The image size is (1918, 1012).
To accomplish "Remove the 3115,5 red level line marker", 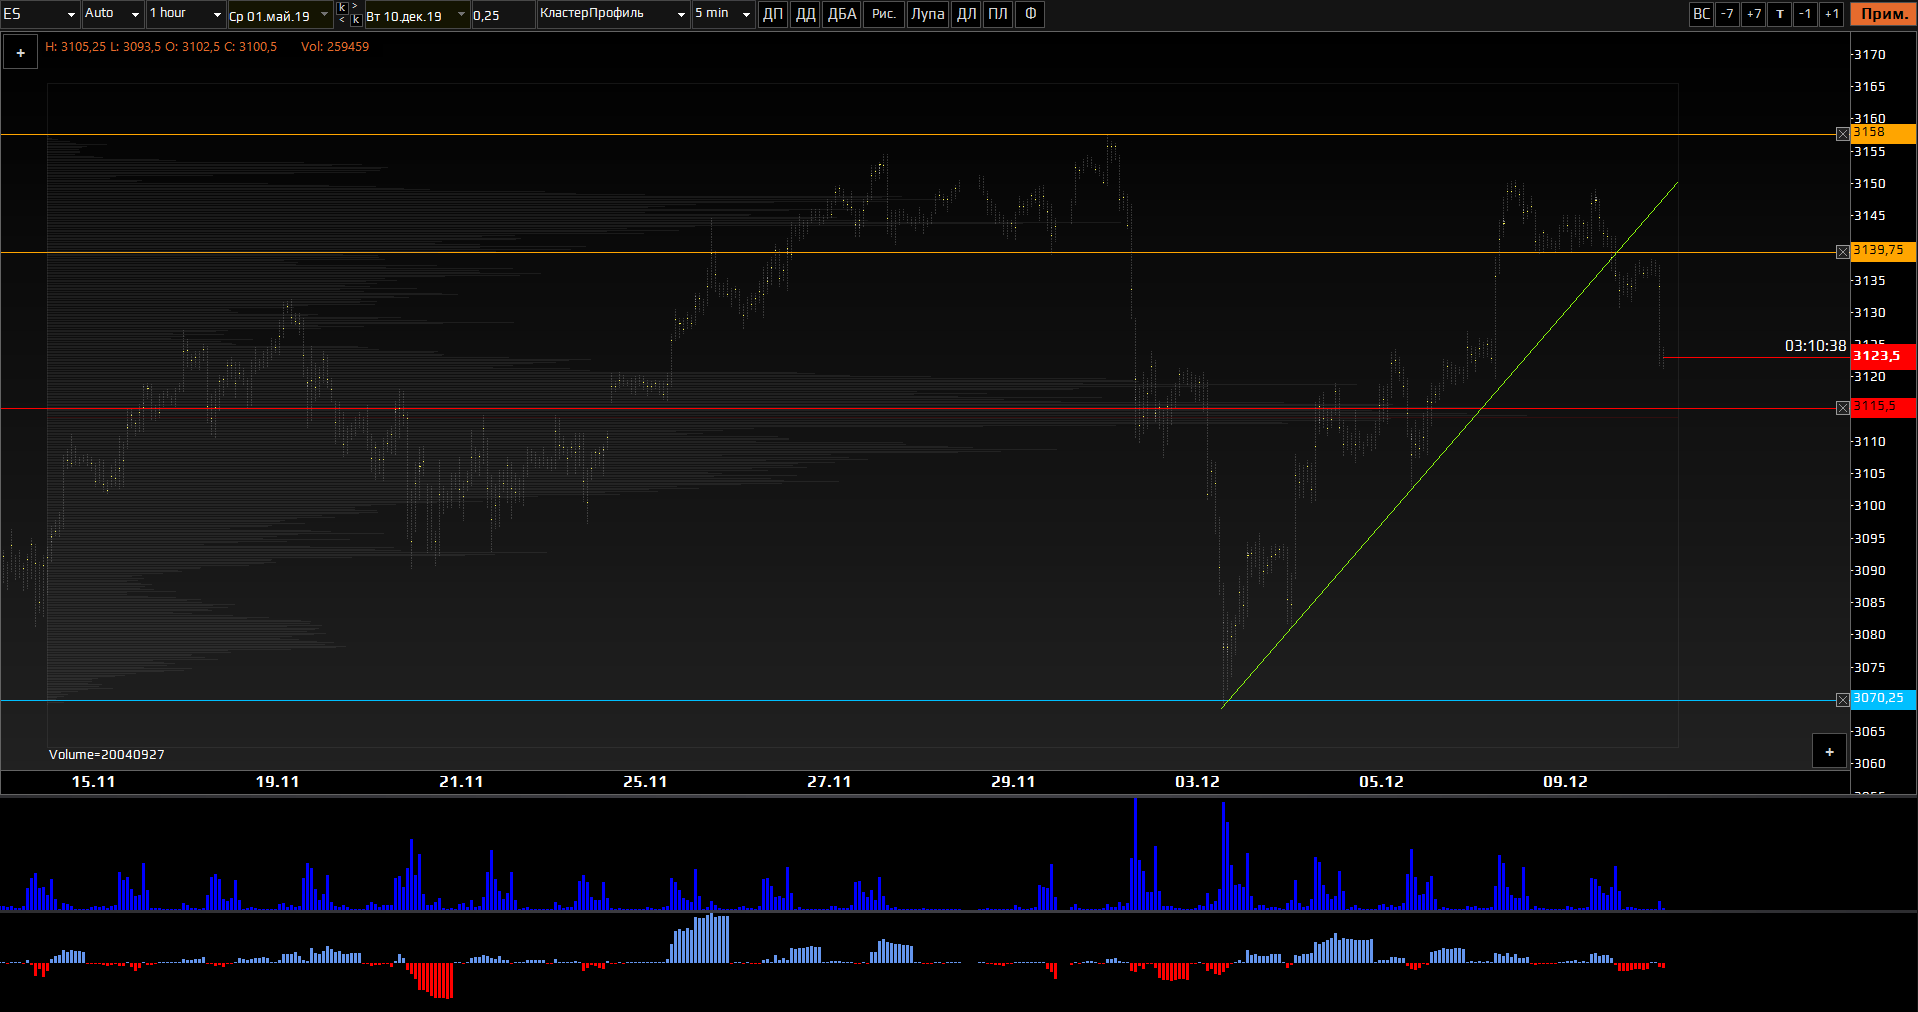I will point(1843,408).
